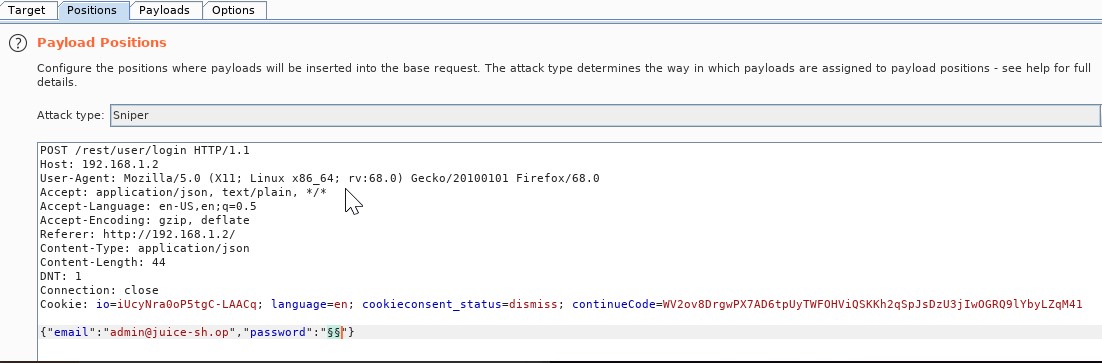Click the continueCode cookie value
Image resolution: width=1102 pixels, height=363 pixels.
pyautogui.click(x=873, y=304)
